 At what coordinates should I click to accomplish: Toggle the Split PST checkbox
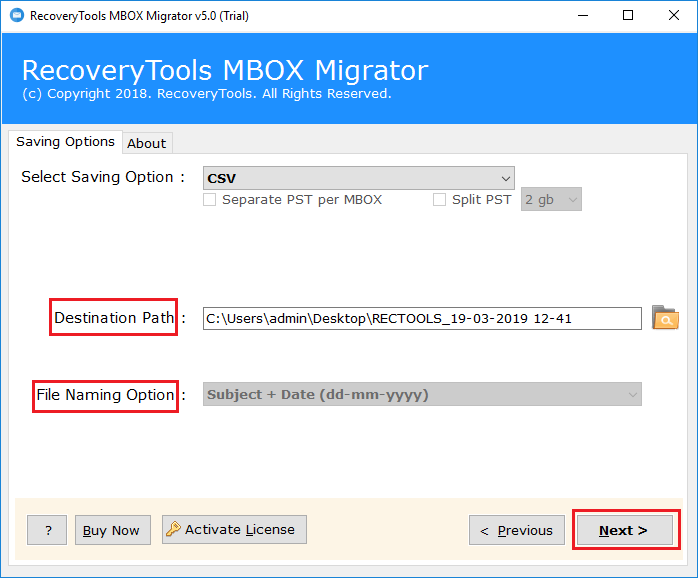tap(439, 199)
